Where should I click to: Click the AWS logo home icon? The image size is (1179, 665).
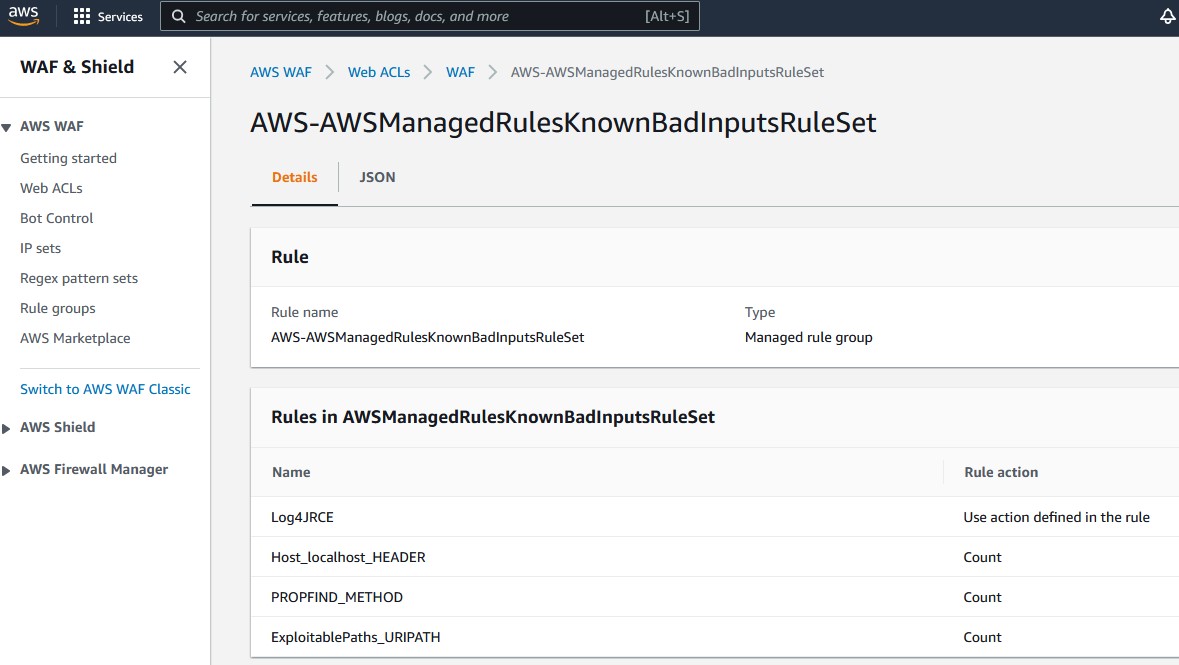point(23,16)
